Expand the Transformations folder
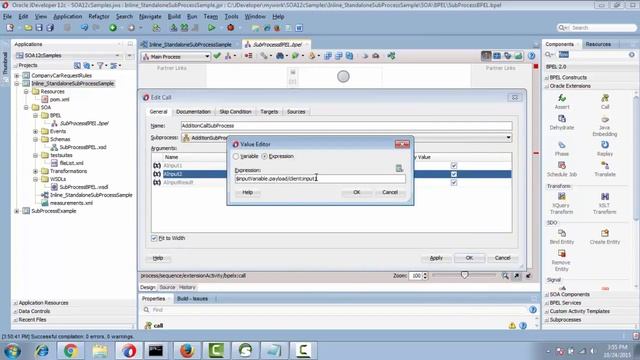Viewport: 640px width, 360px height. pyautogui.click(x=36, y=171)
